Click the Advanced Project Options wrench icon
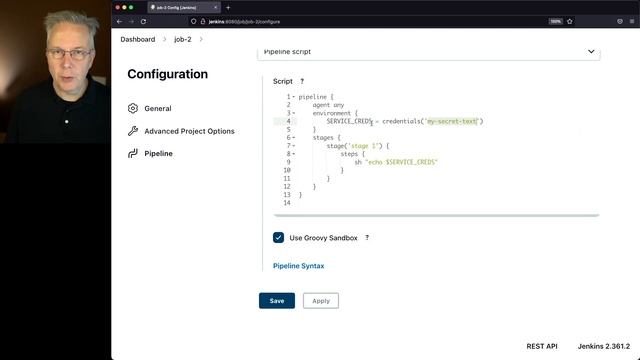Image resolution: width=640 pixels, height=360 pixels. [x=133, y=131]
